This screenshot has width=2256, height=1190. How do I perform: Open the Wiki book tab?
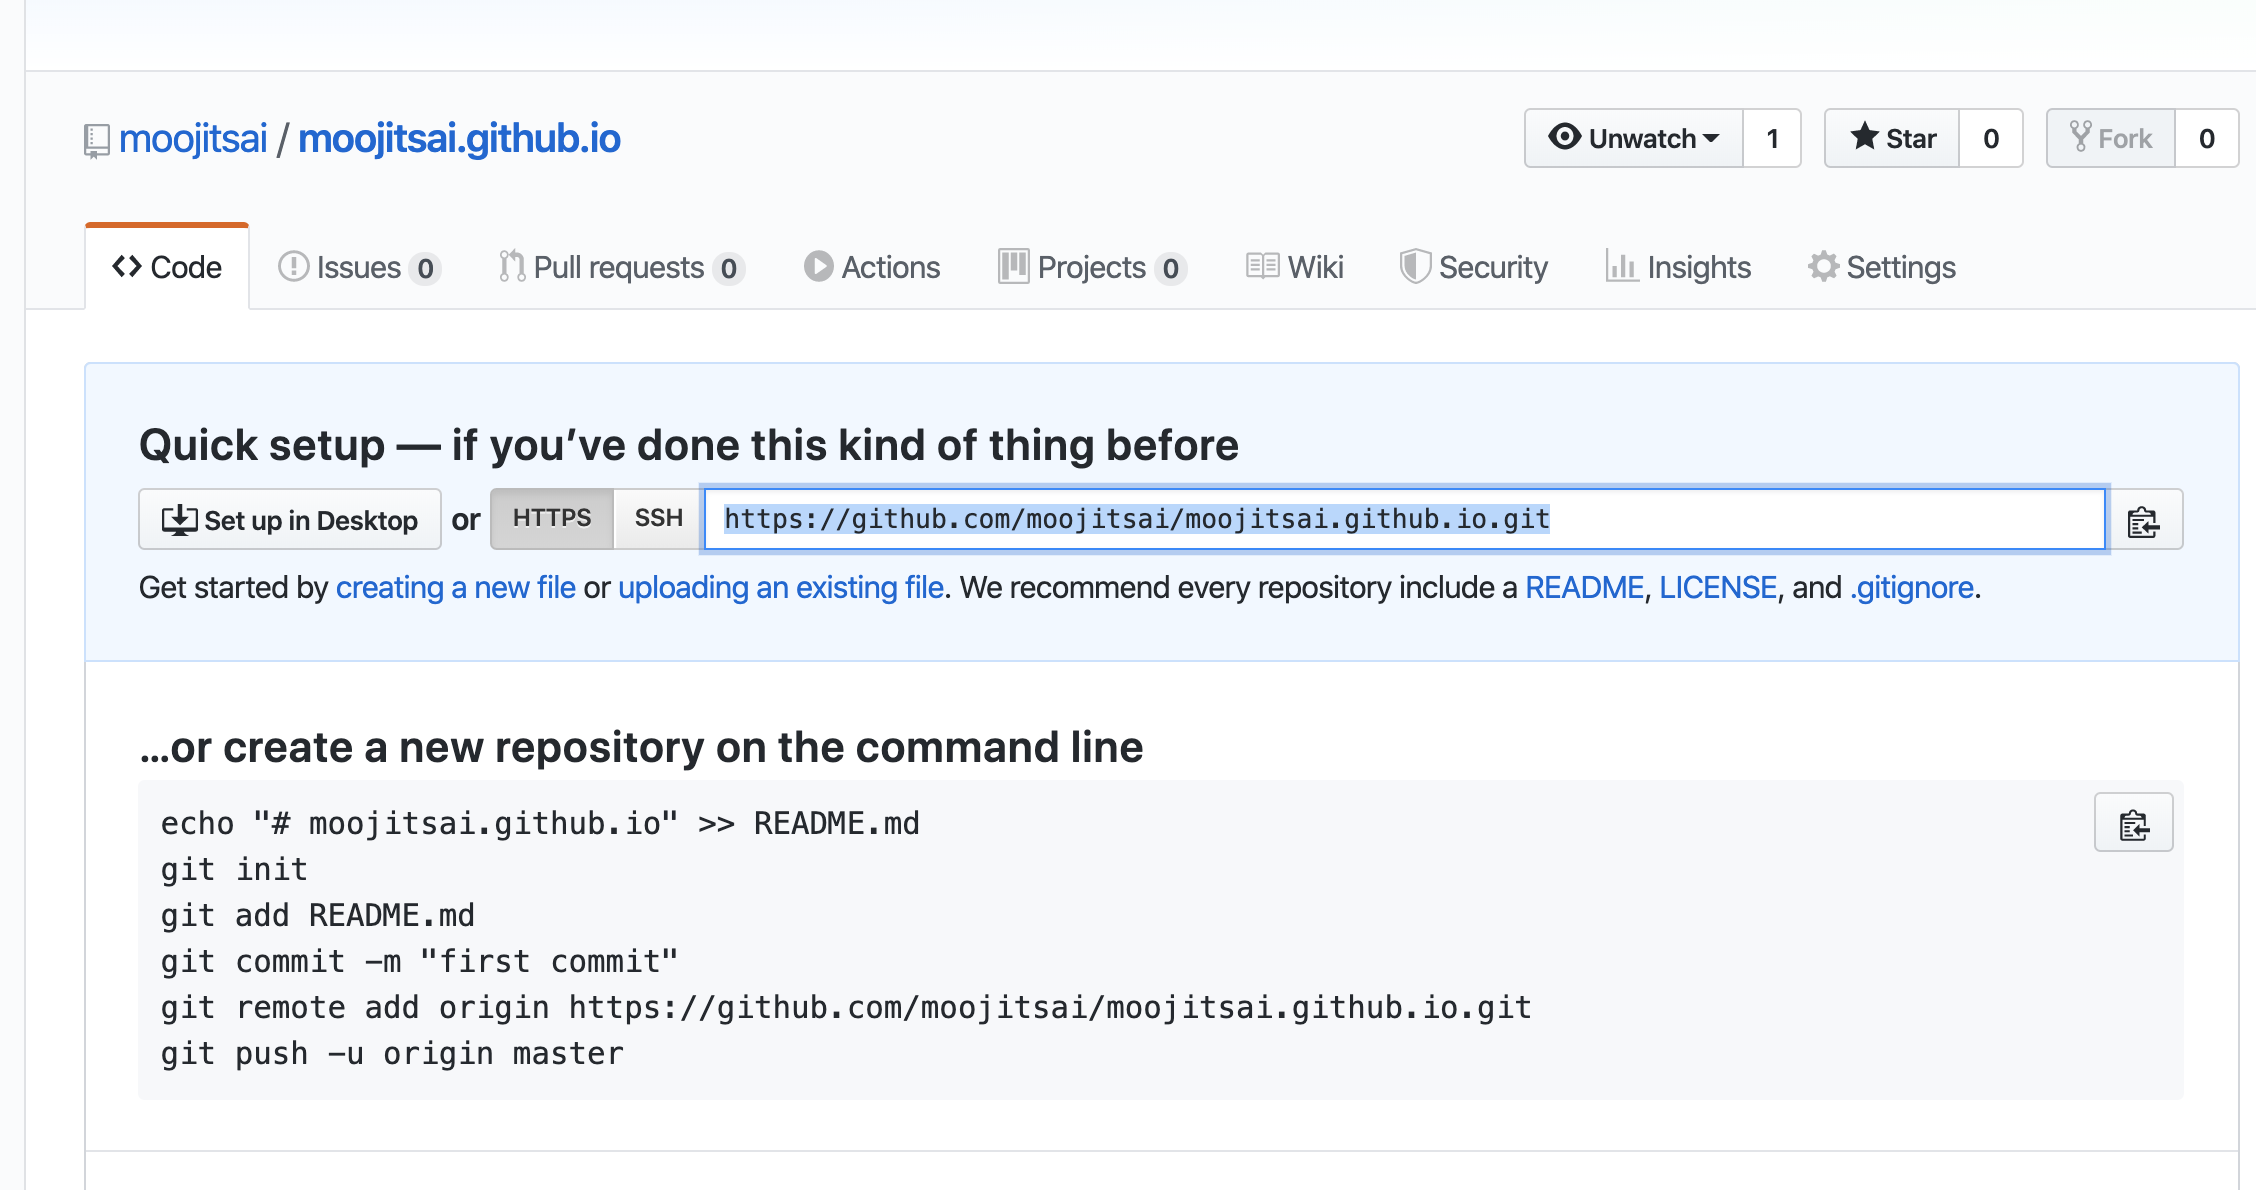pos(1294,267)
